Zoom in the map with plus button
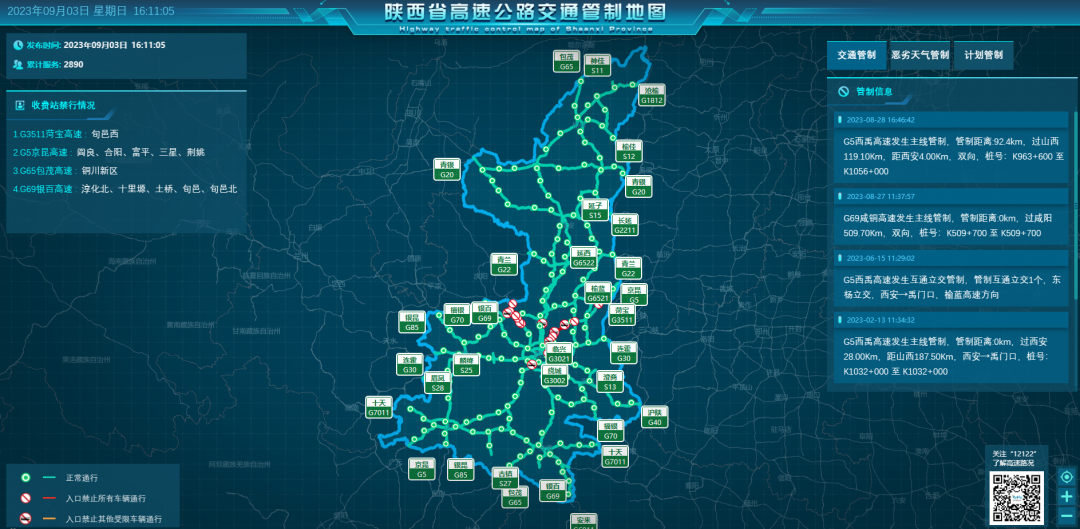Viewport: 1080px width, 529px height. pyautogui.click(x=1067, y=496)
